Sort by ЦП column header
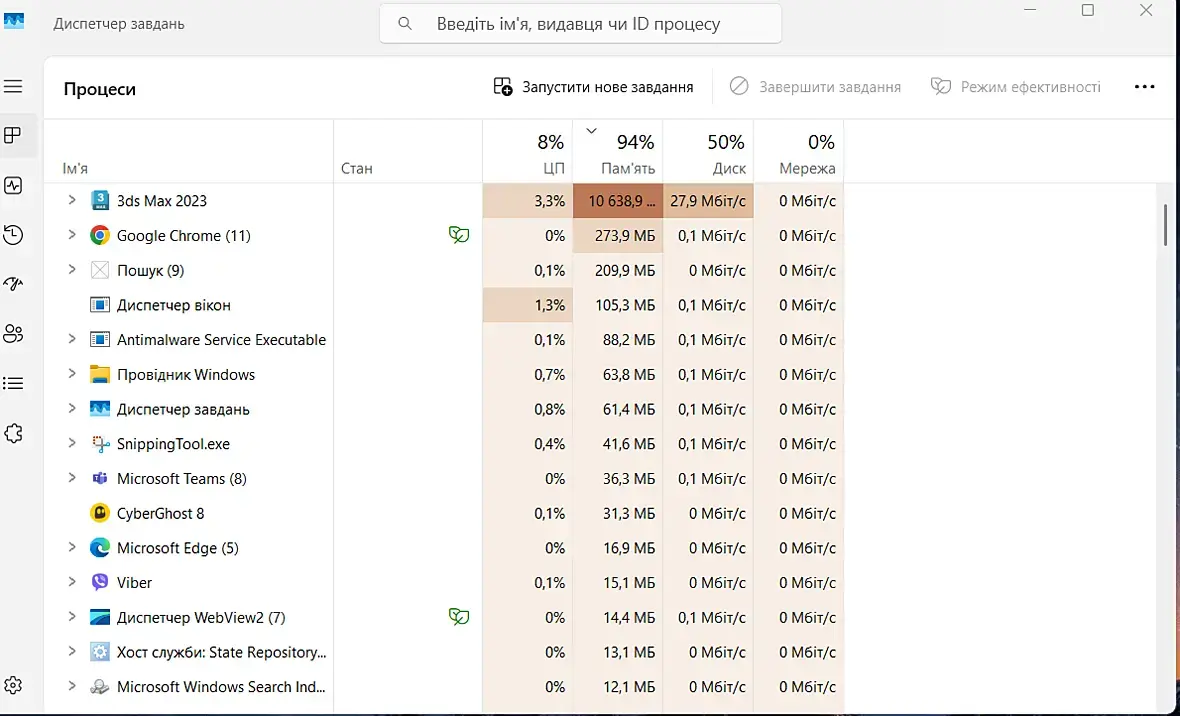 553,168
